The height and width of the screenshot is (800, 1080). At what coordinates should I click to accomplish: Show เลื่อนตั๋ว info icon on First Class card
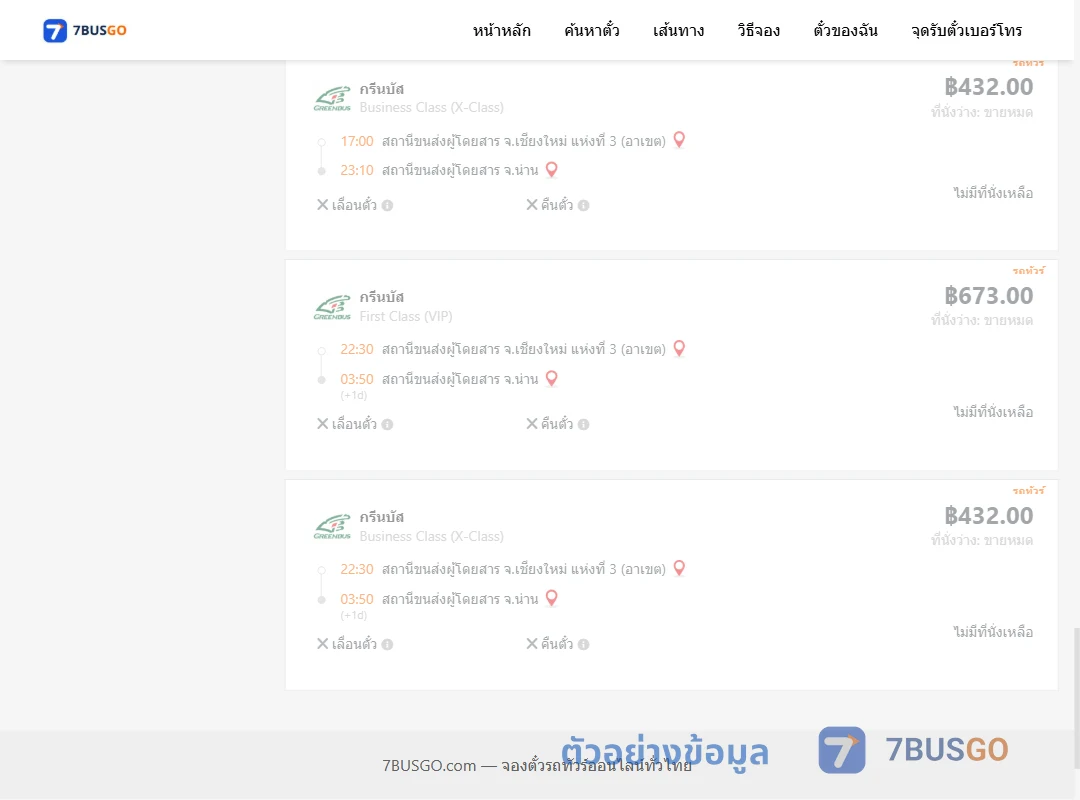point(387,424)
